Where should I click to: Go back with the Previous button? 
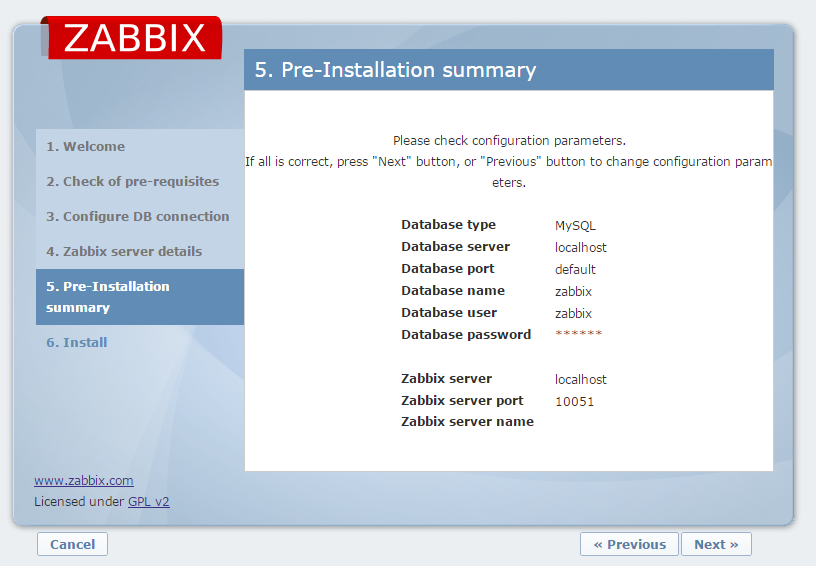coord(629,544)
